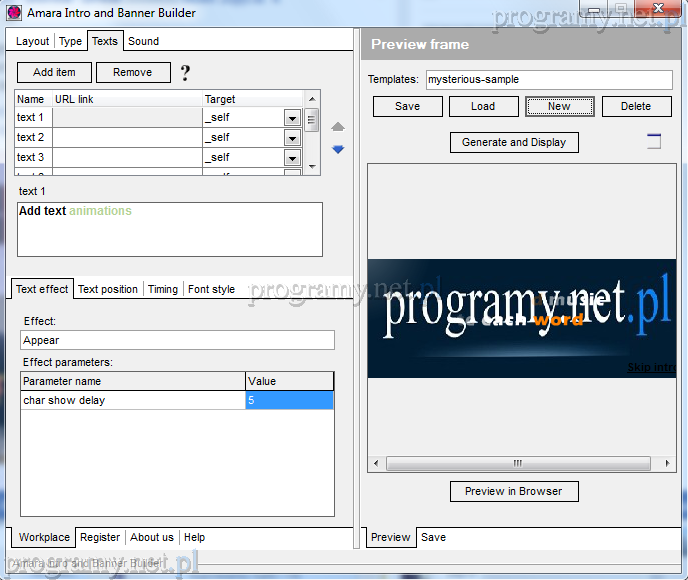Switch to the Sound tab
Viewport: 688px width, 580px height.
(143, 41)
